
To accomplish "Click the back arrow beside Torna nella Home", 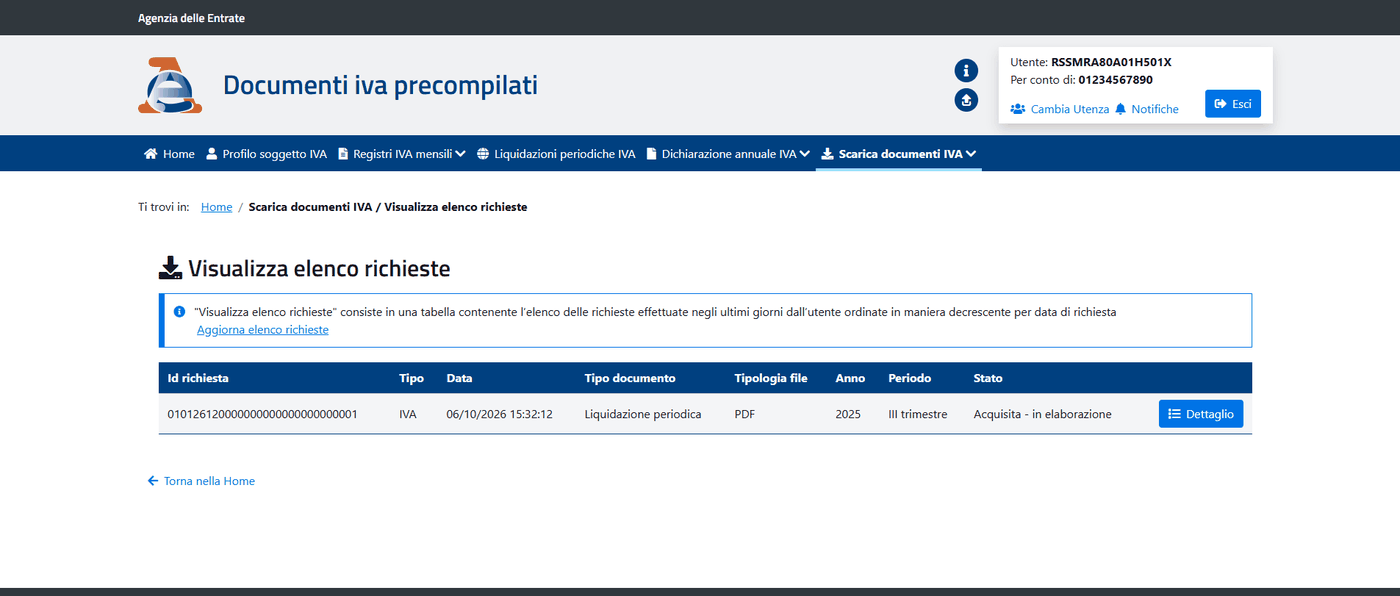I will pyautogui.click(x=153, y=481).
